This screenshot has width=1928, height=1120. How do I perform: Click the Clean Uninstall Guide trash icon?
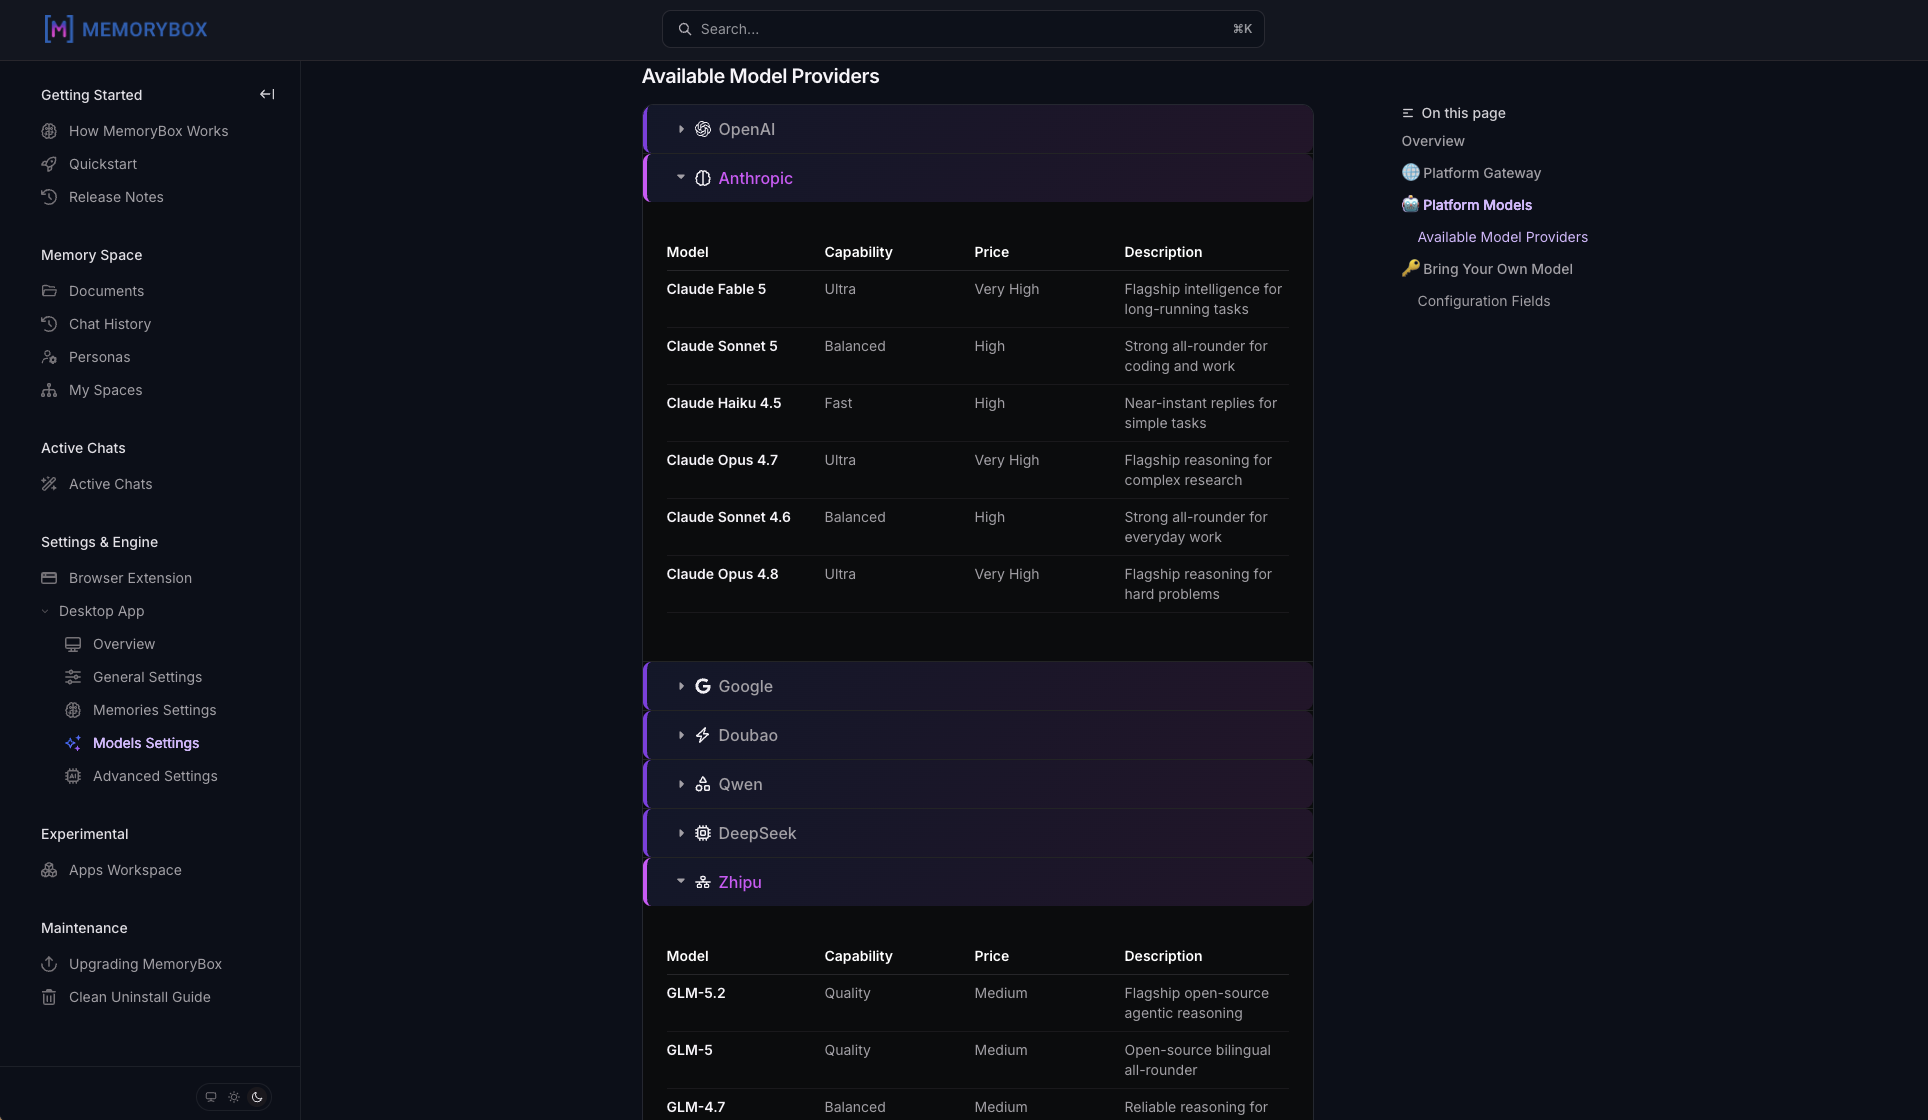(49, 997)
